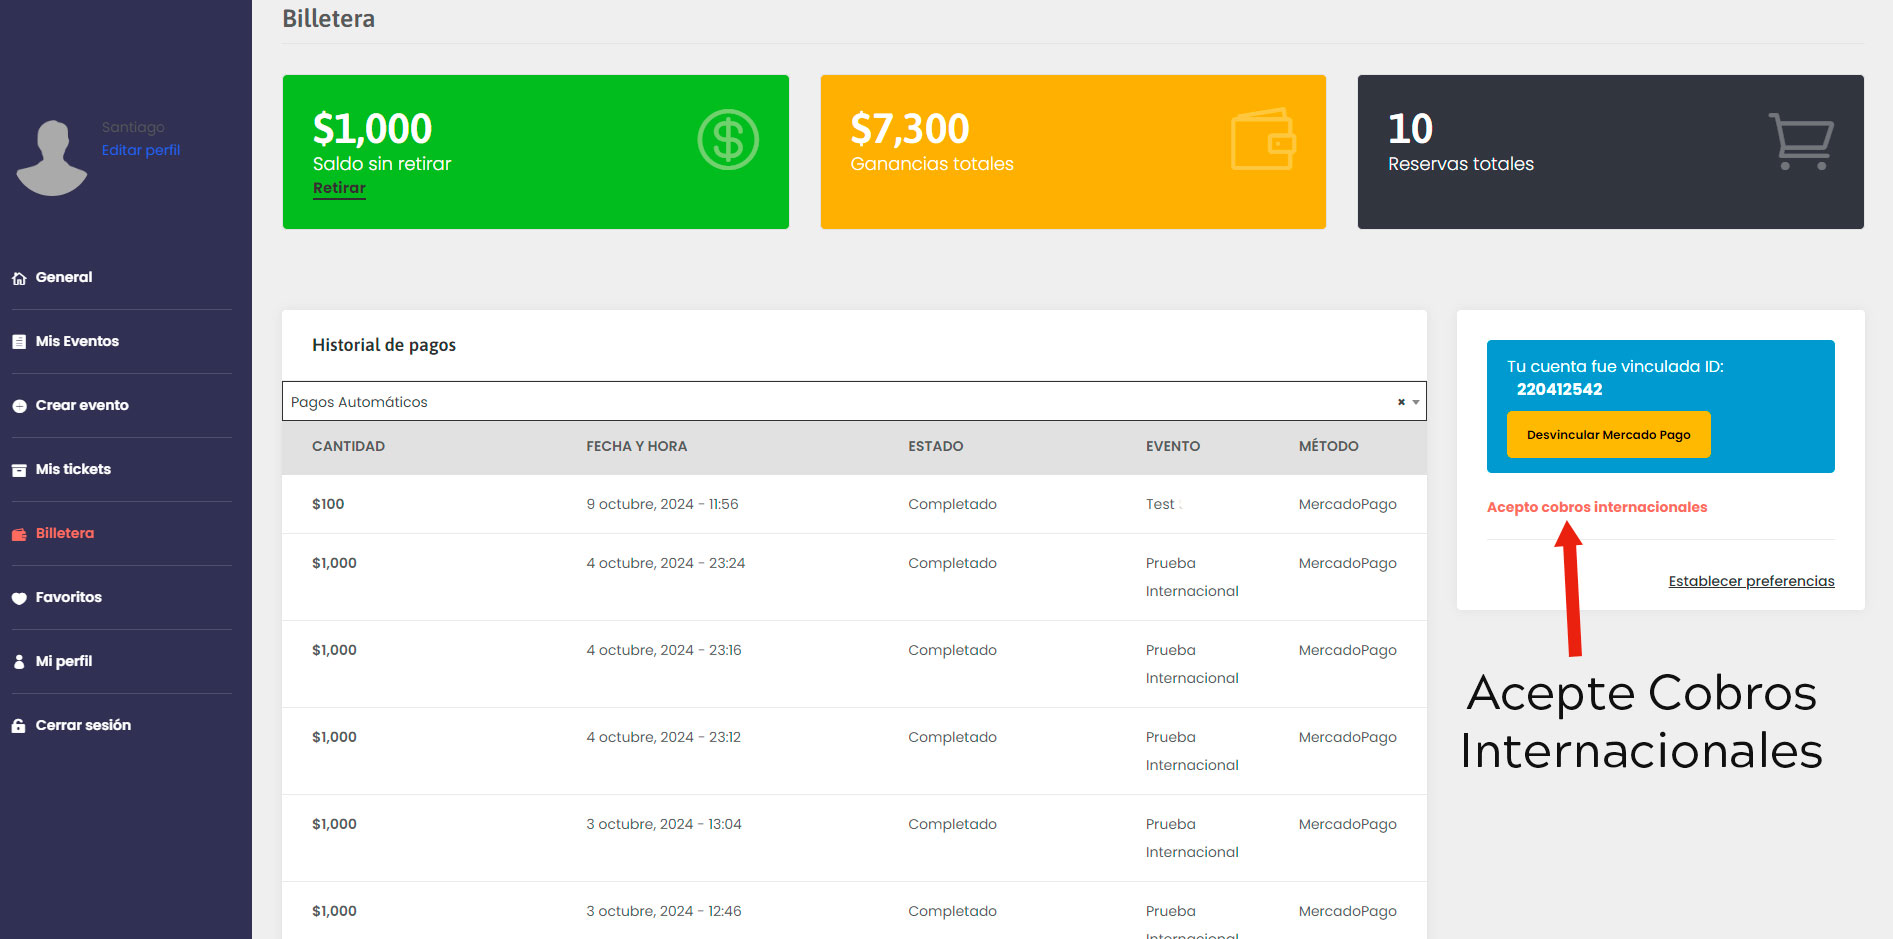Open Mis Eventos in the sidebar menu
Image resolution: width=1893 pixels, height=939 pixels.
(77, 341)
